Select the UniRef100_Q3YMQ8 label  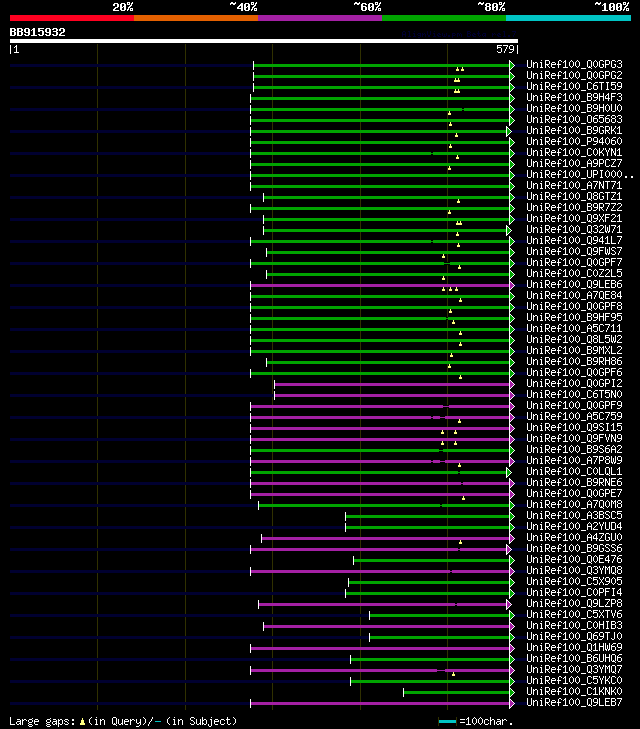tap(574, 570)
